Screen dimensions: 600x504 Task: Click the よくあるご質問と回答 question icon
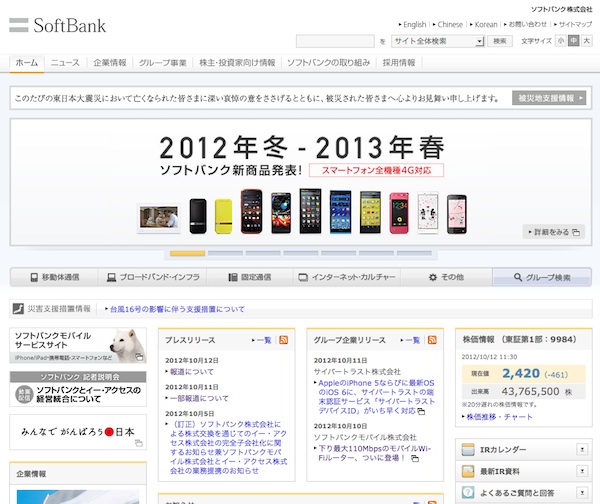pos(468,493)
